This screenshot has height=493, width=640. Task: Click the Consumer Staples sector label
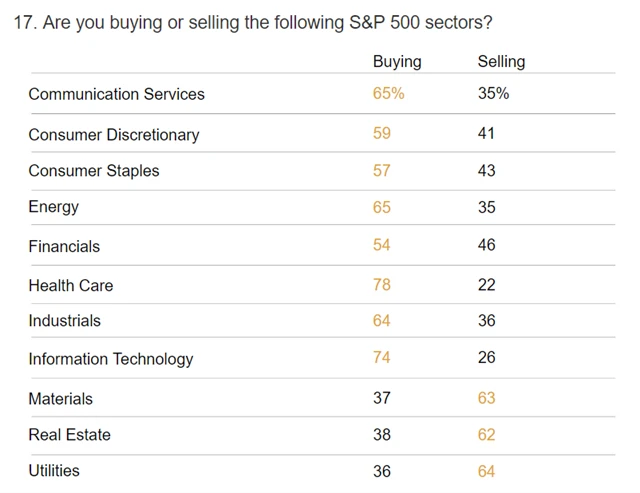[94, 170]
